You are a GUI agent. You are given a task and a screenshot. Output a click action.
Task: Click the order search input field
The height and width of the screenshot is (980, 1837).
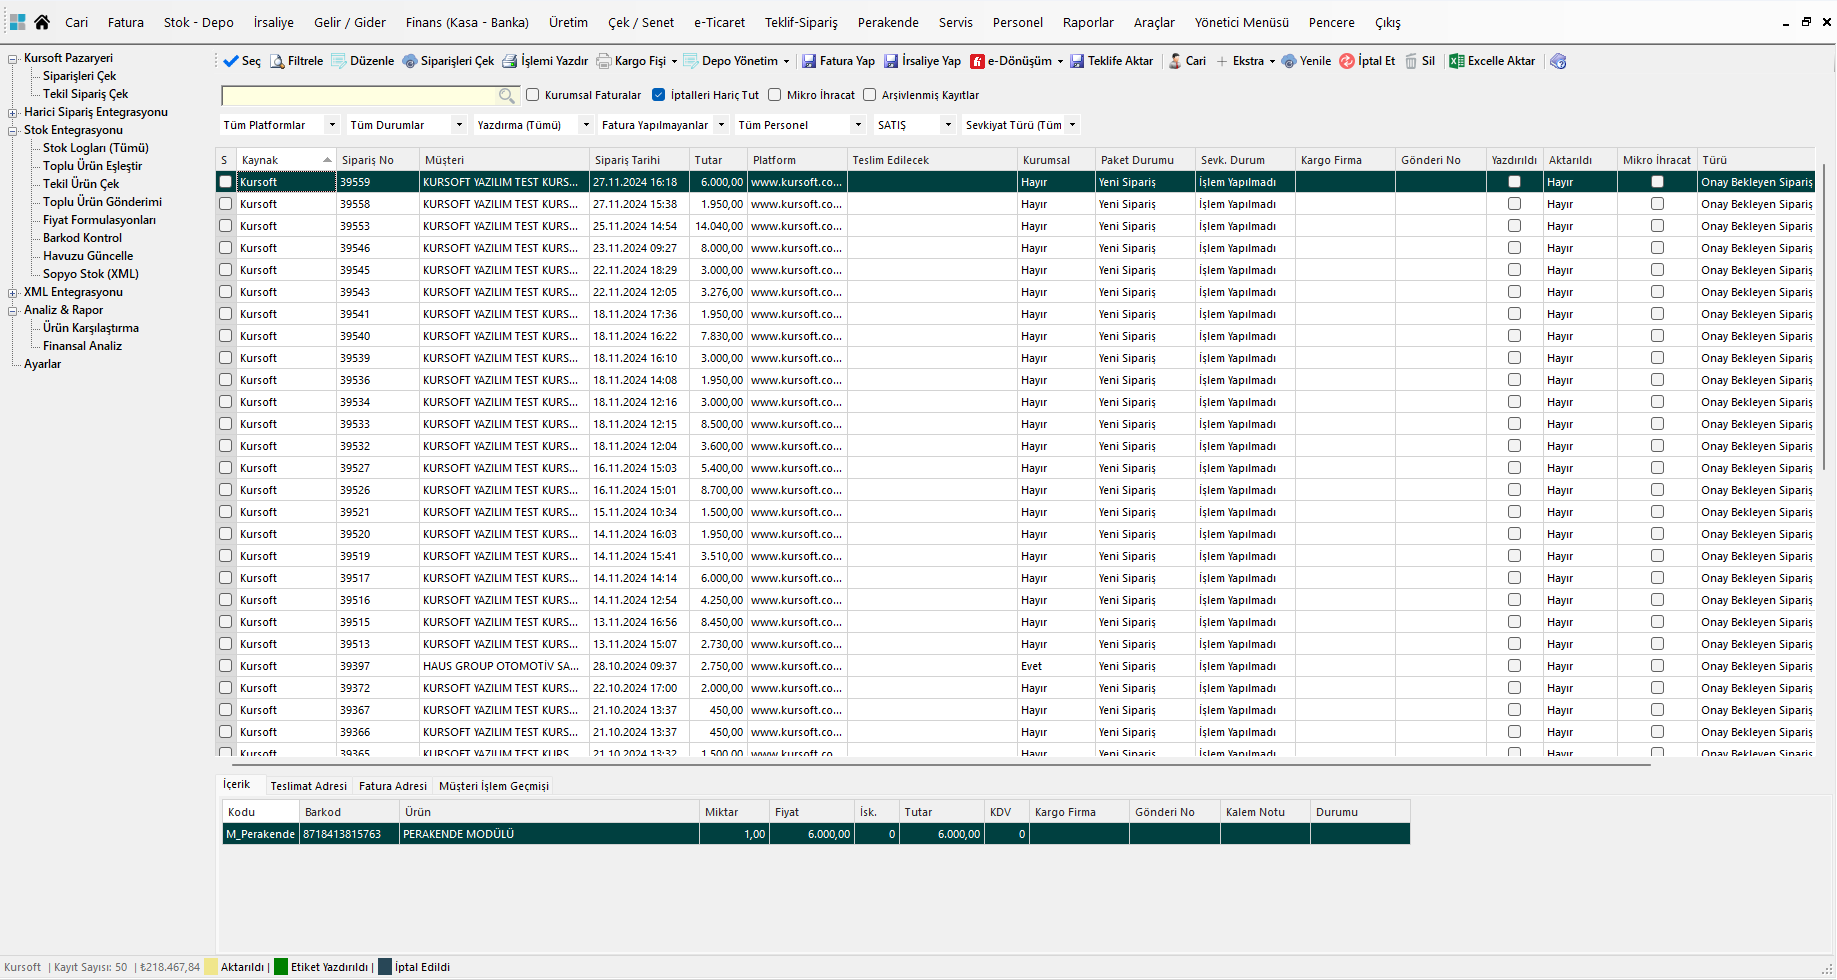[360, 96]
